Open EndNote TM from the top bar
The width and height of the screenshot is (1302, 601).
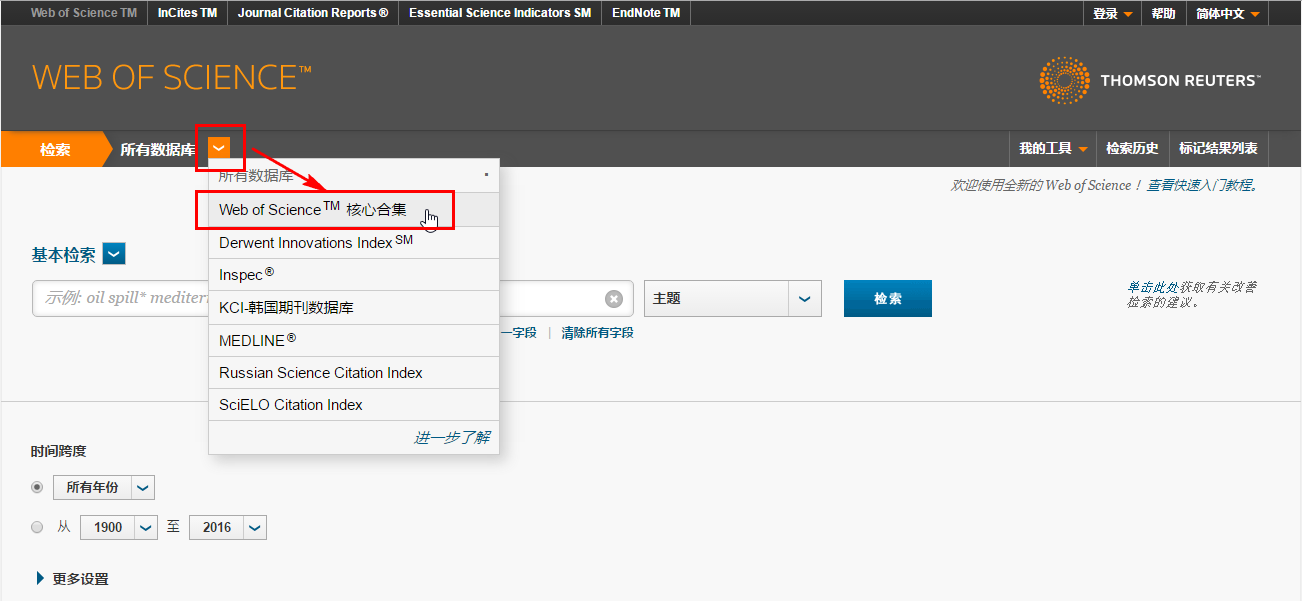[x=645, y=13]
